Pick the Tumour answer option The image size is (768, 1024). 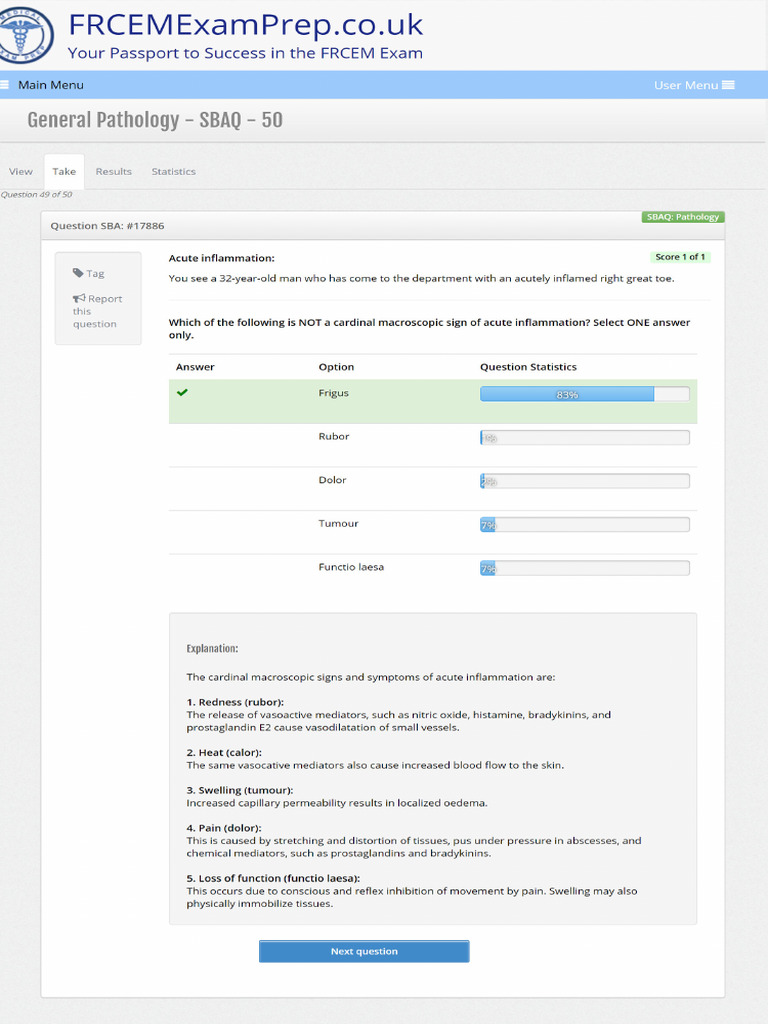coord(338,524)
